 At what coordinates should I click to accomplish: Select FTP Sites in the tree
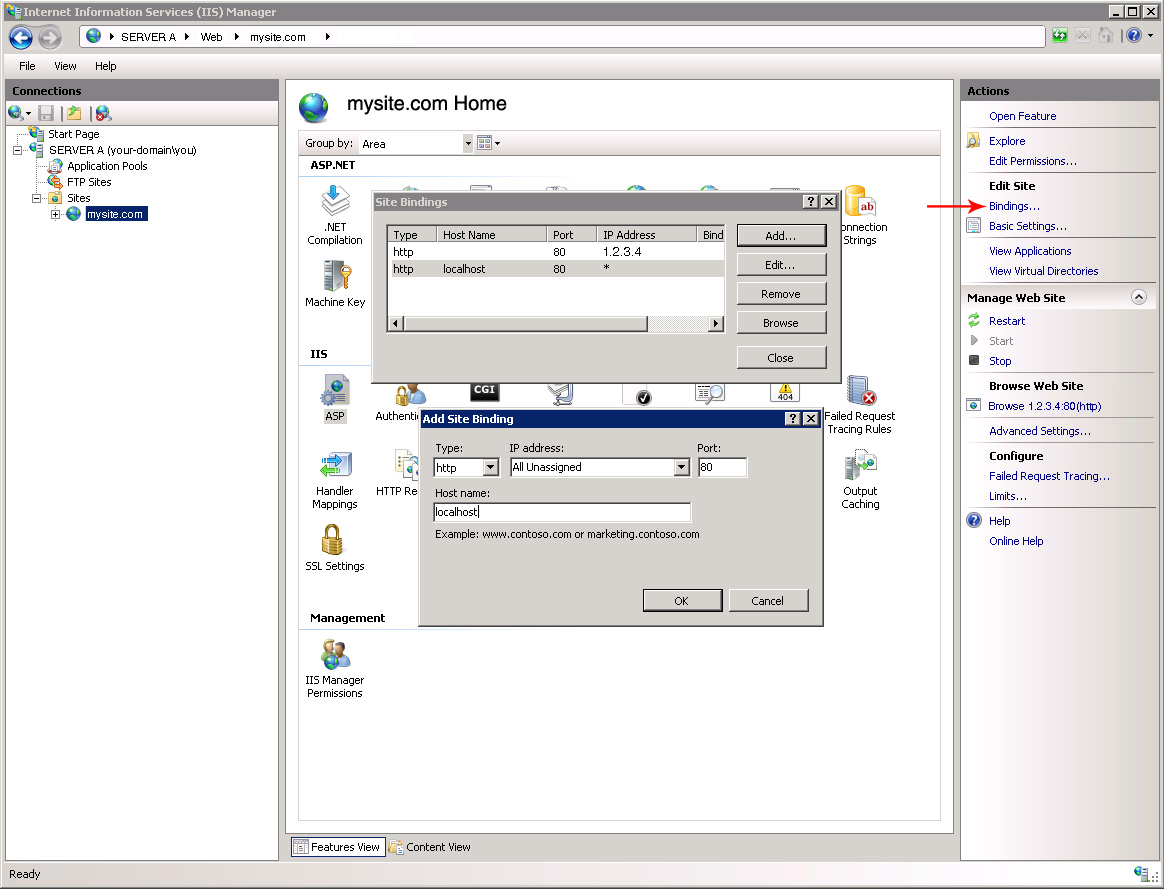pyautogui.click(x=89, y=182)
